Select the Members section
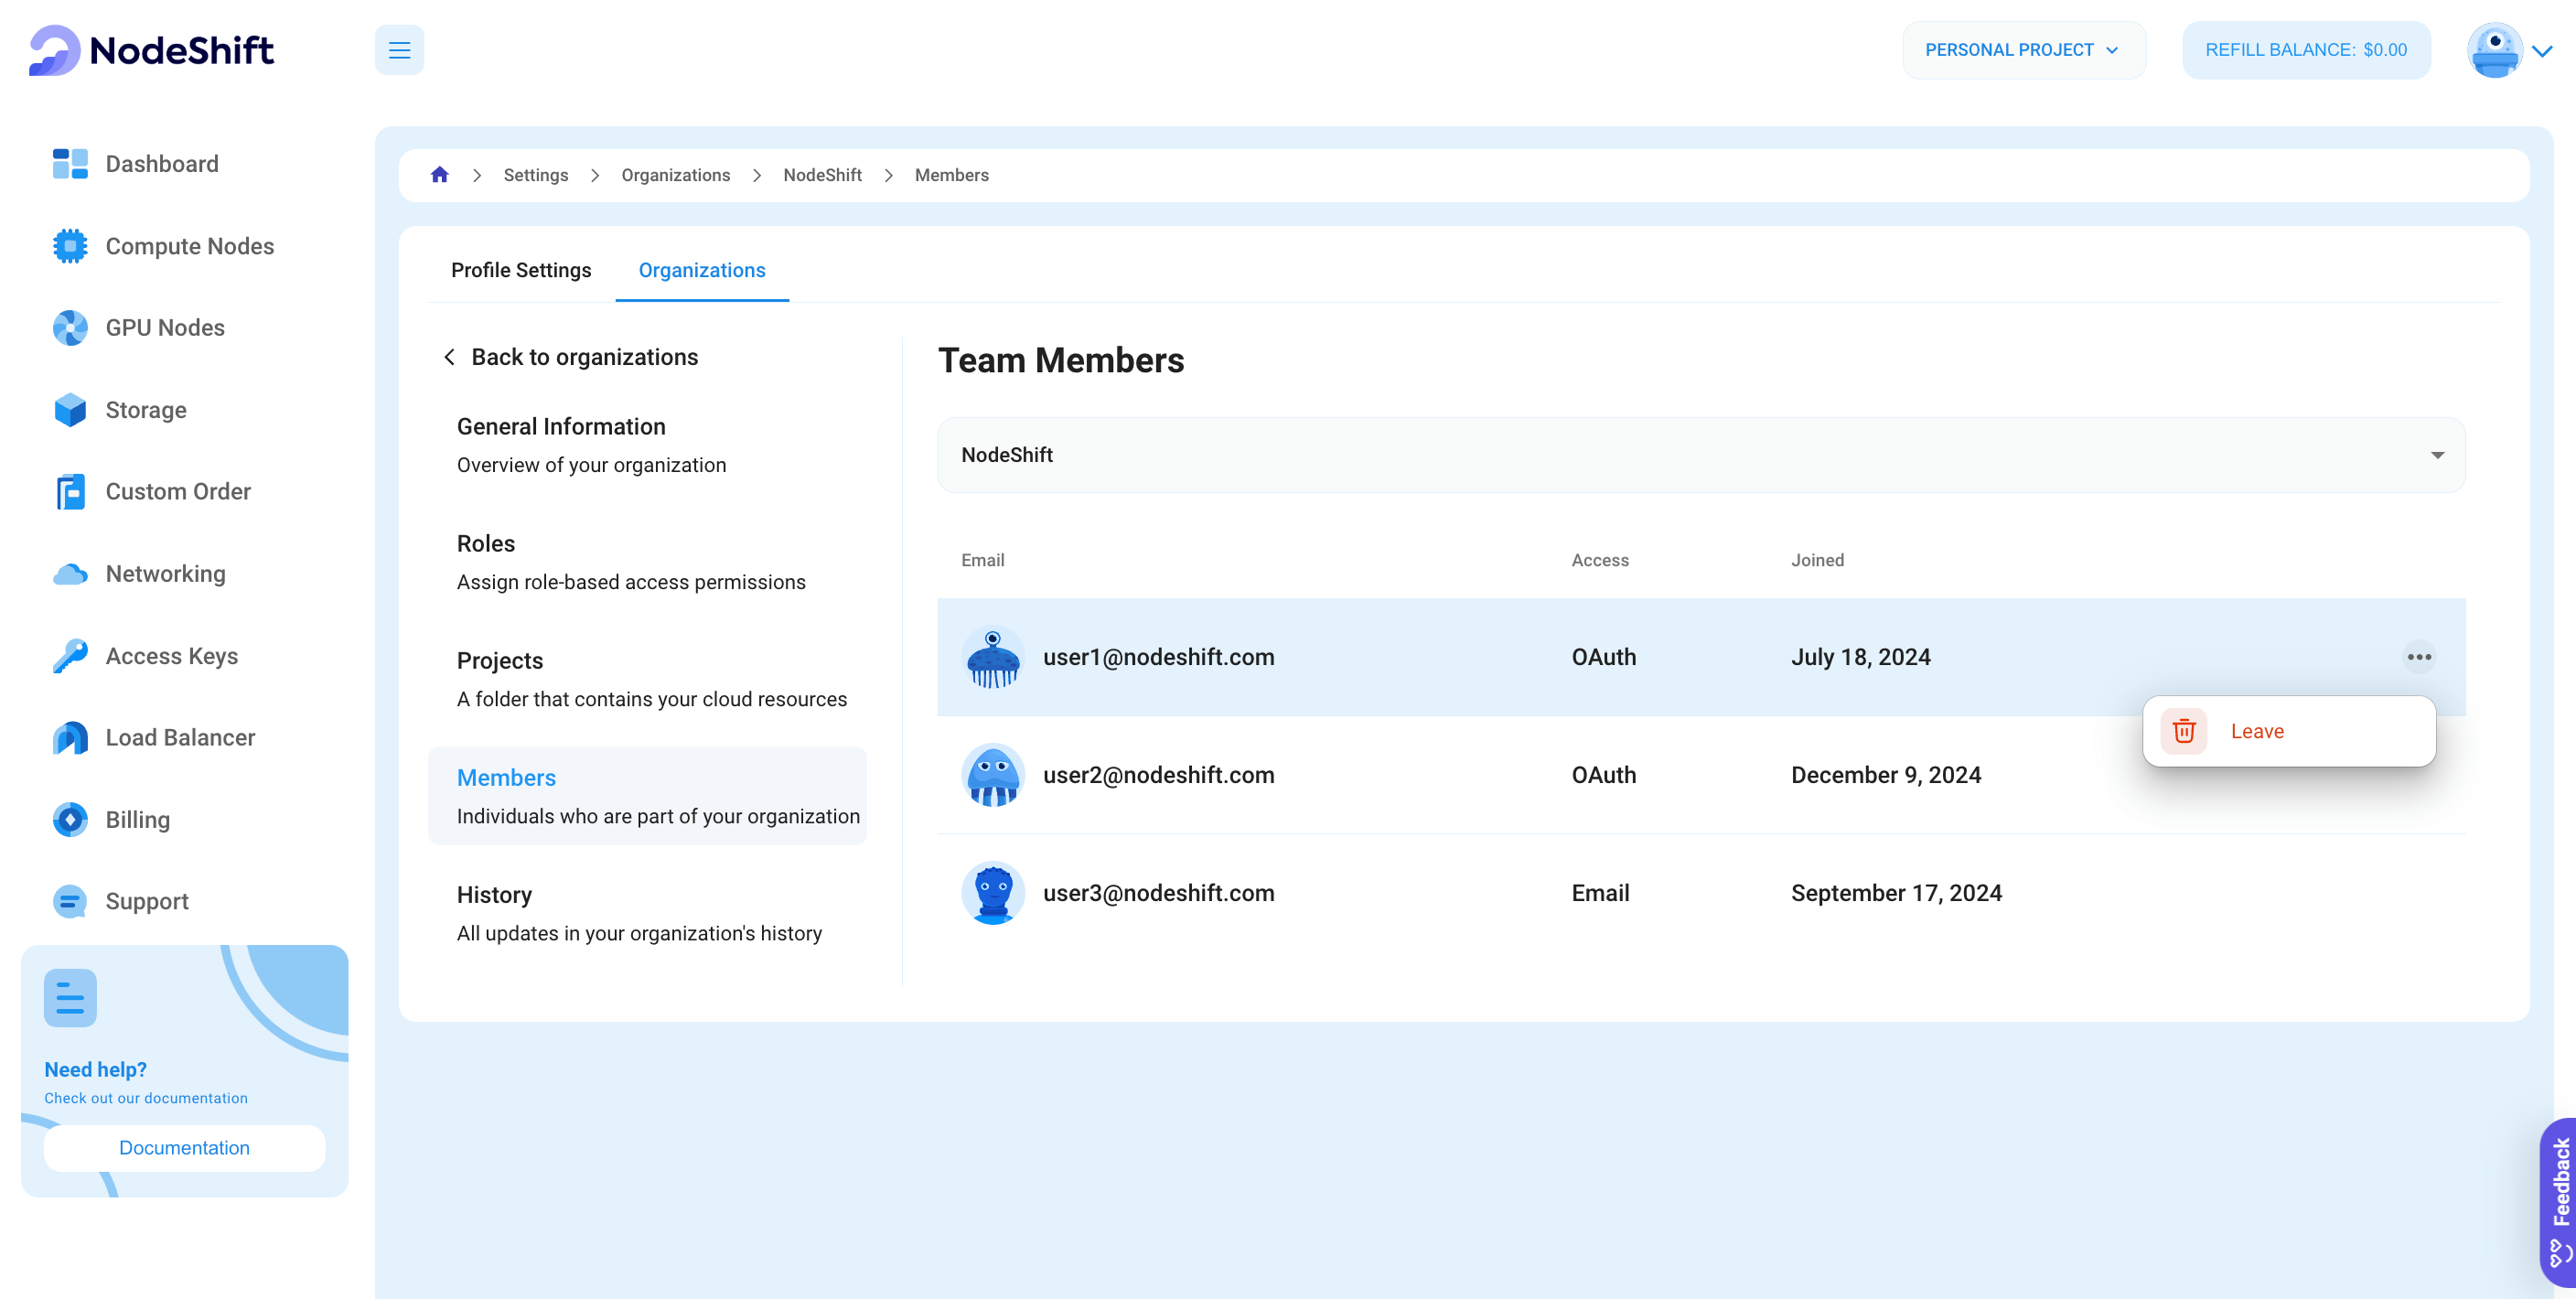 point(647,796)
